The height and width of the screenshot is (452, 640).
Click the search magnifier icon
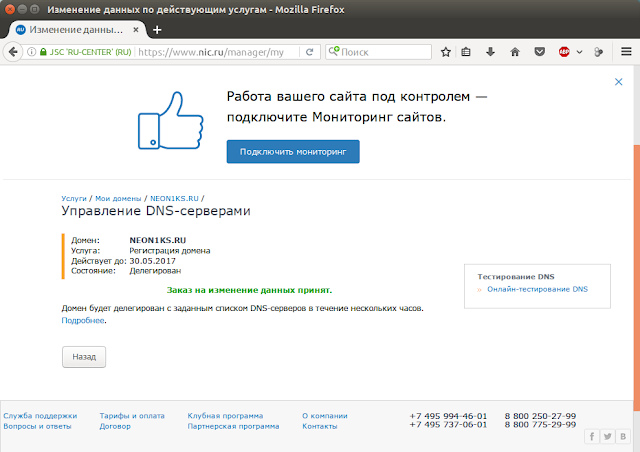pos(334,51)
